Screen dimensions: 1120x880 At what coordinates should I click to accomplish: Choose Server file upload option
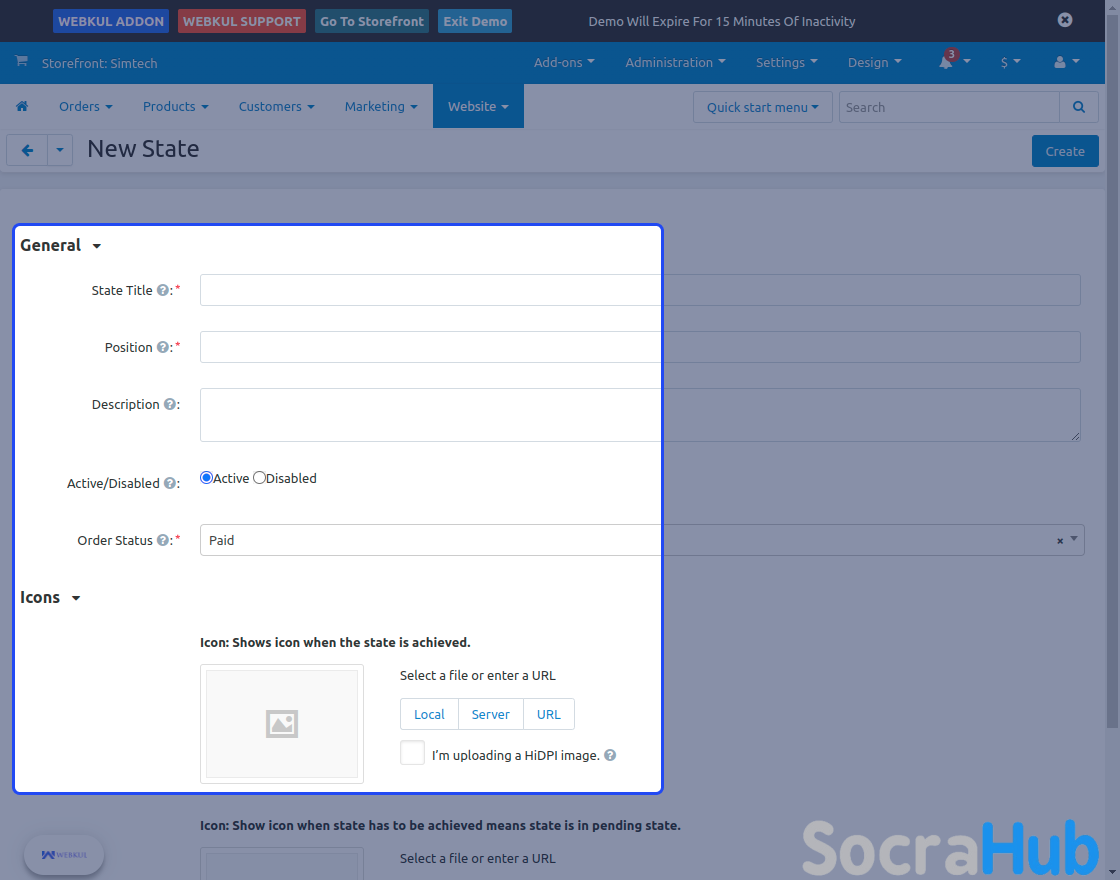(491, 714)
